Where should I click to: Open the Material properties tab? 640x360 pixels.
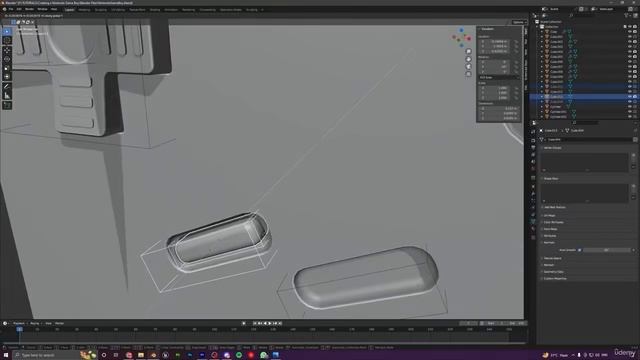point(533,229)
